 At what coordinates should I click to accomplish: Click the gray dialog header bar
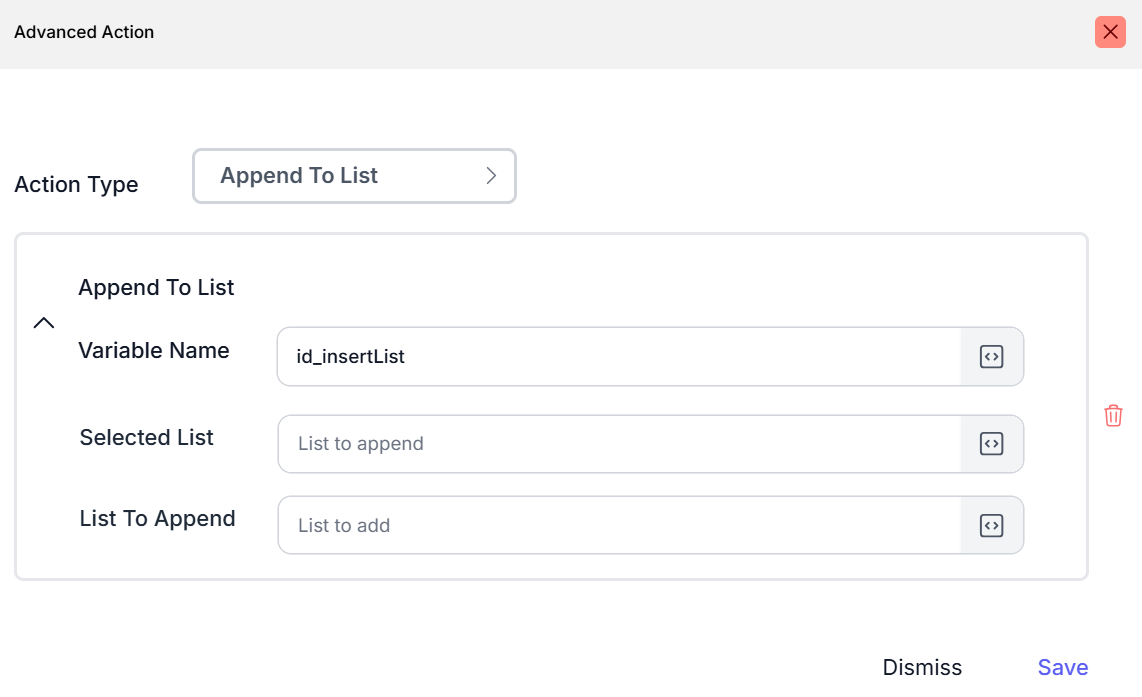600,34
